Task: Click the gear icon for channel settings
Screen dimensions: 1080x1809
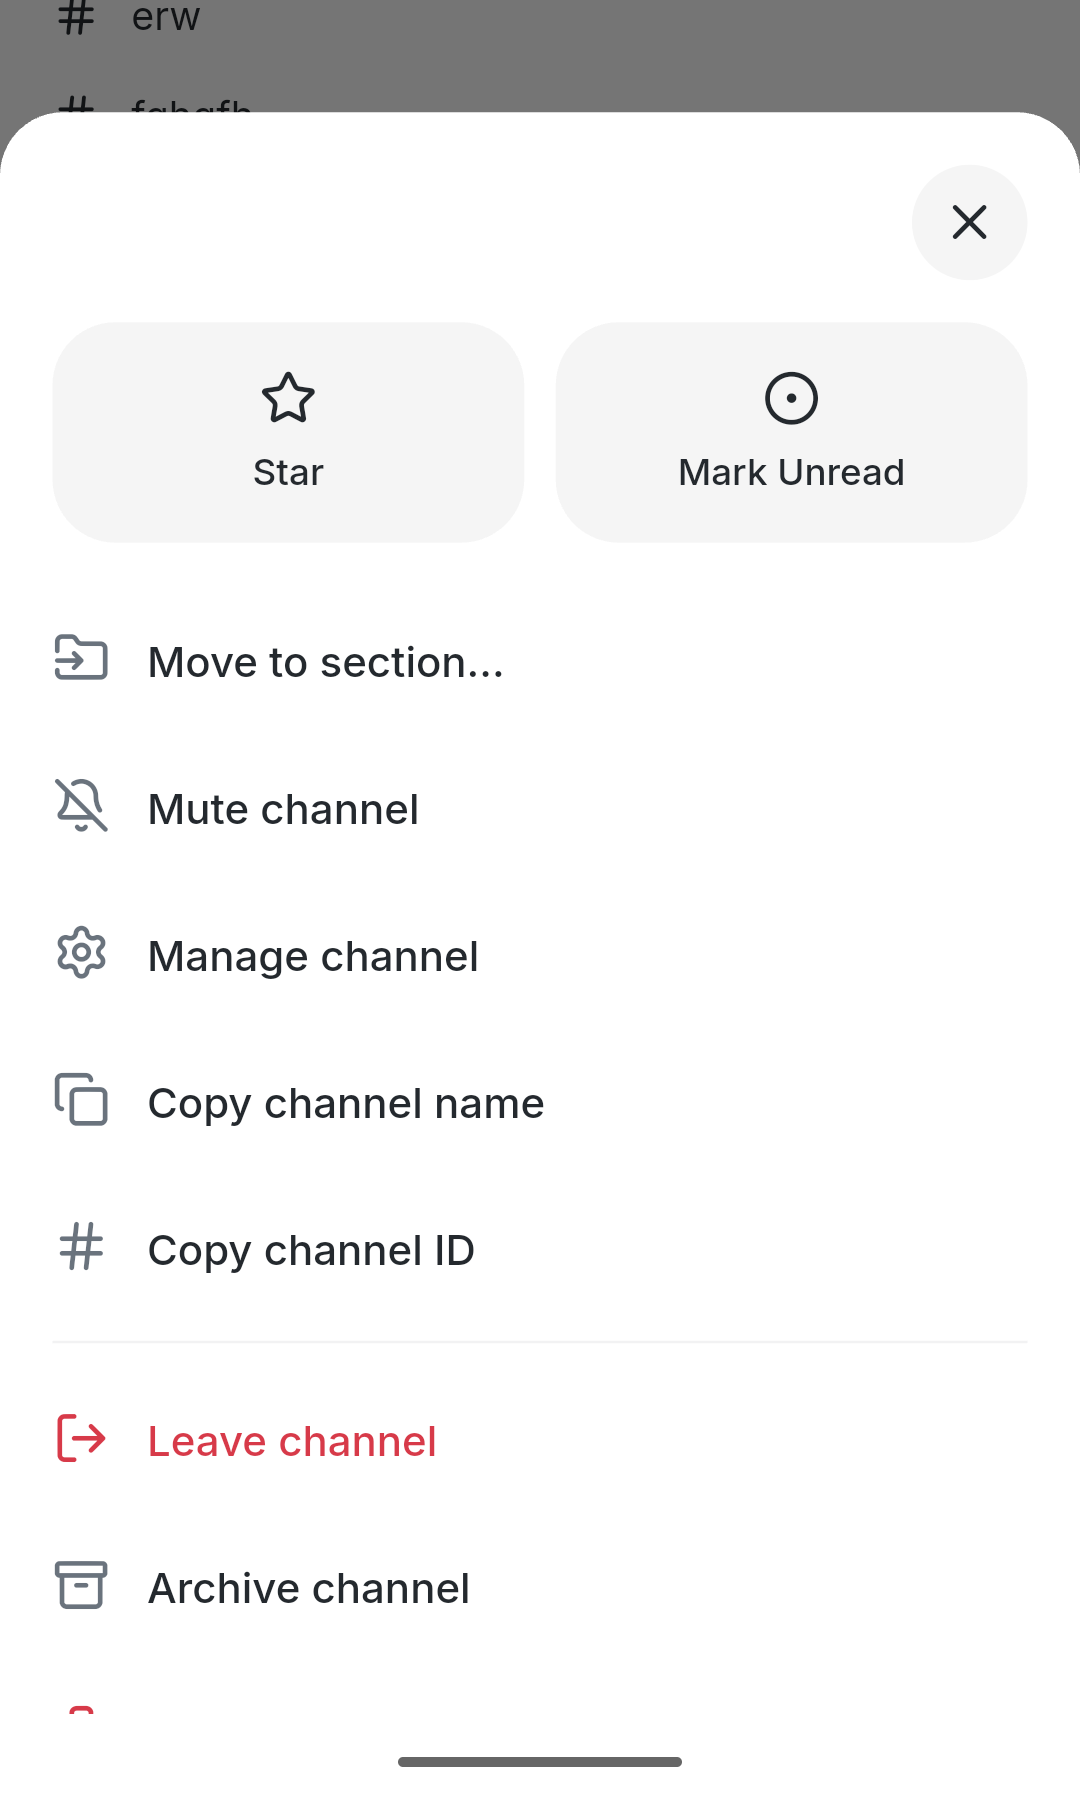Action: point(81,952)
